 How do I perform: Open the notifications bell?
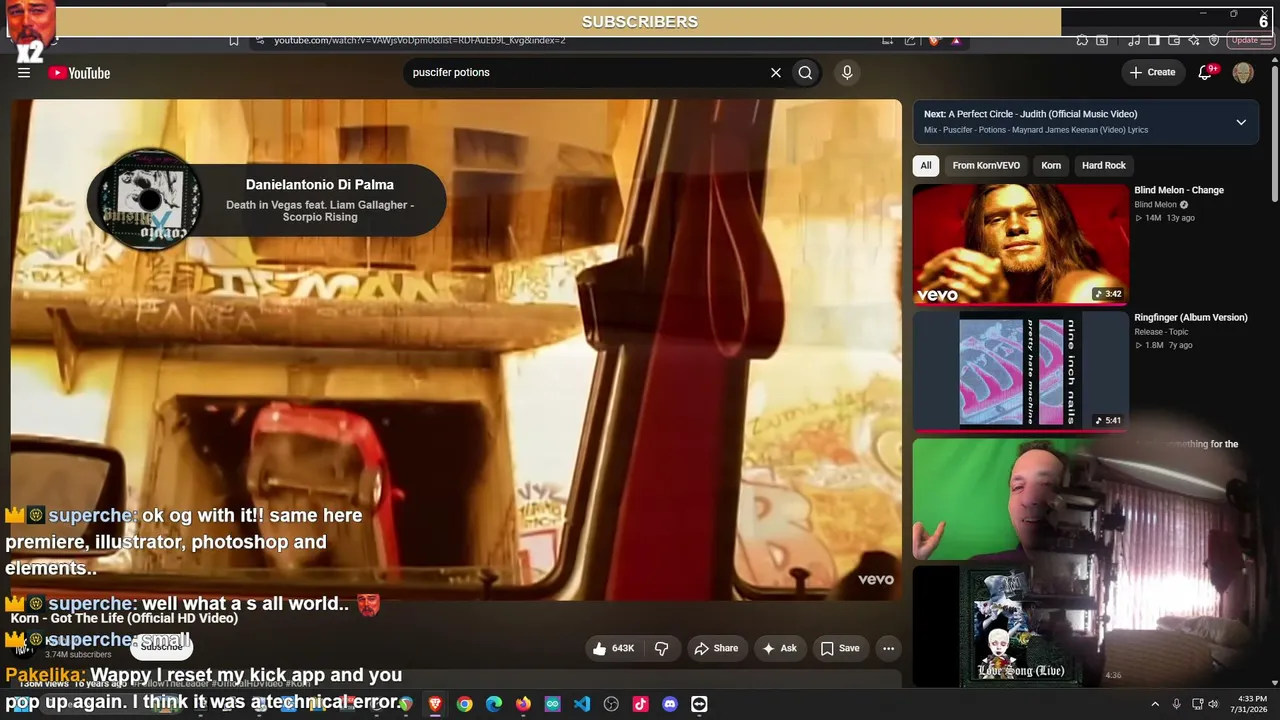tap(1206, 72)
